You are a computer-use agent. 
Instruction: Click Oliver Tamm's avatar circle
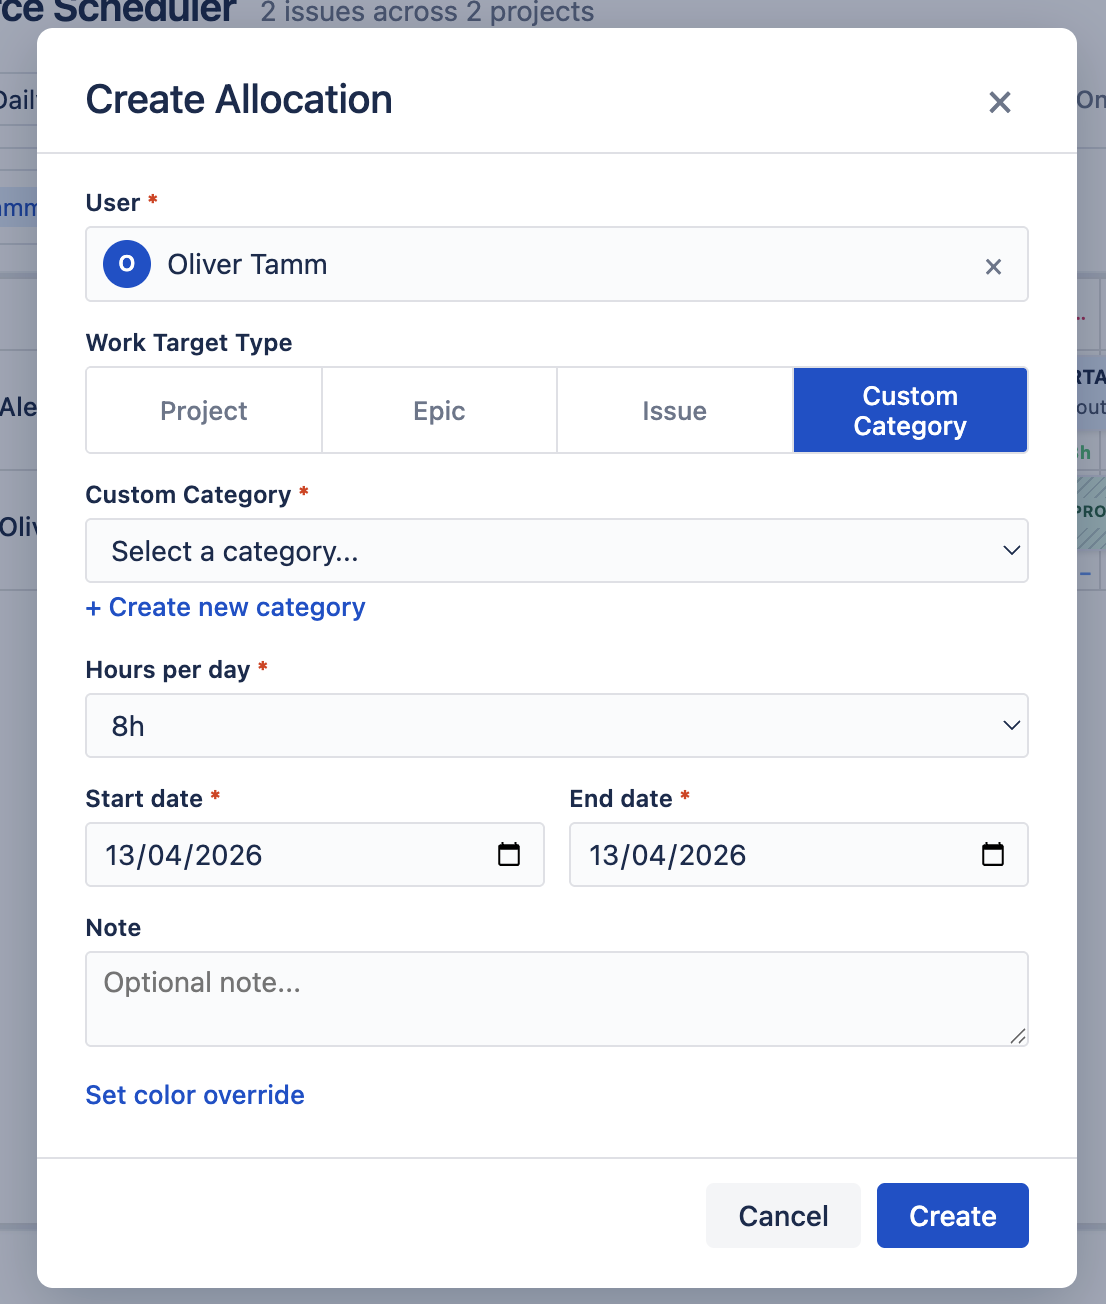(126, 264)
